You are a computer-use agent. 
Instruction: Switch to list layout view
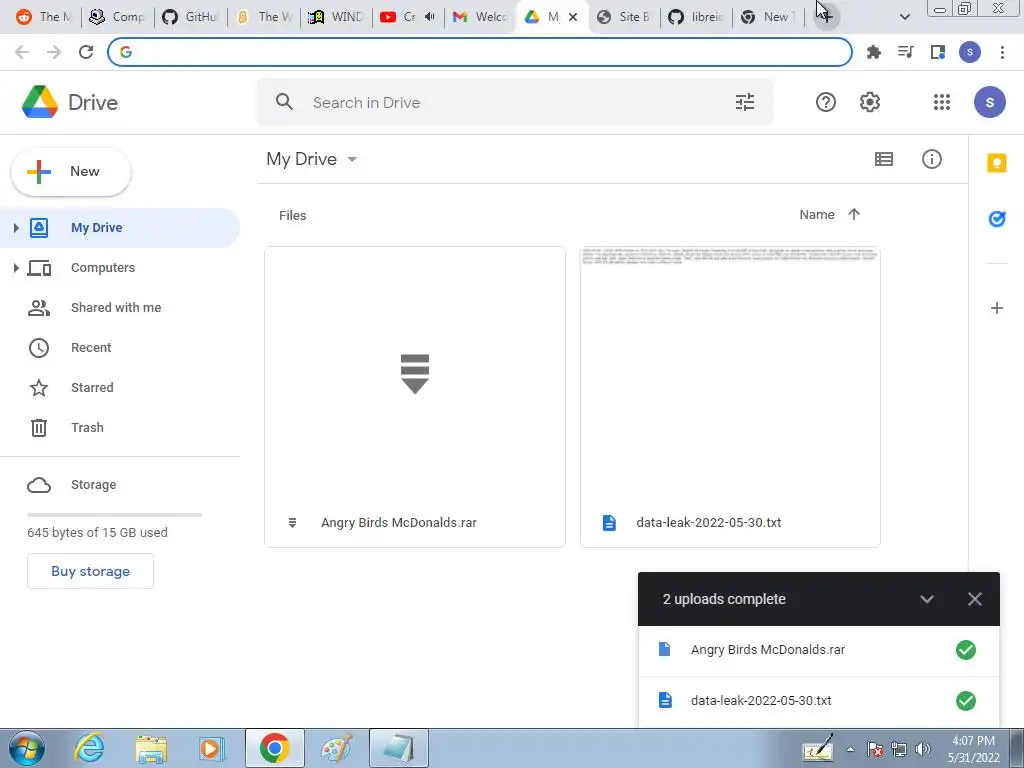click(x=884, y=159)
